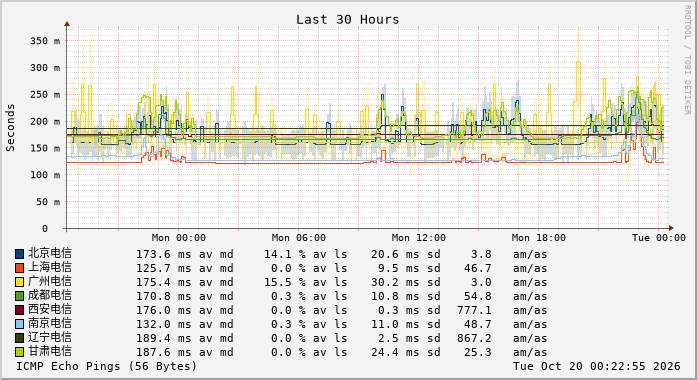Click the Mon 06:00 time axis label
The height and width of the screenshot is (380, 697).
tap(299, 238)
